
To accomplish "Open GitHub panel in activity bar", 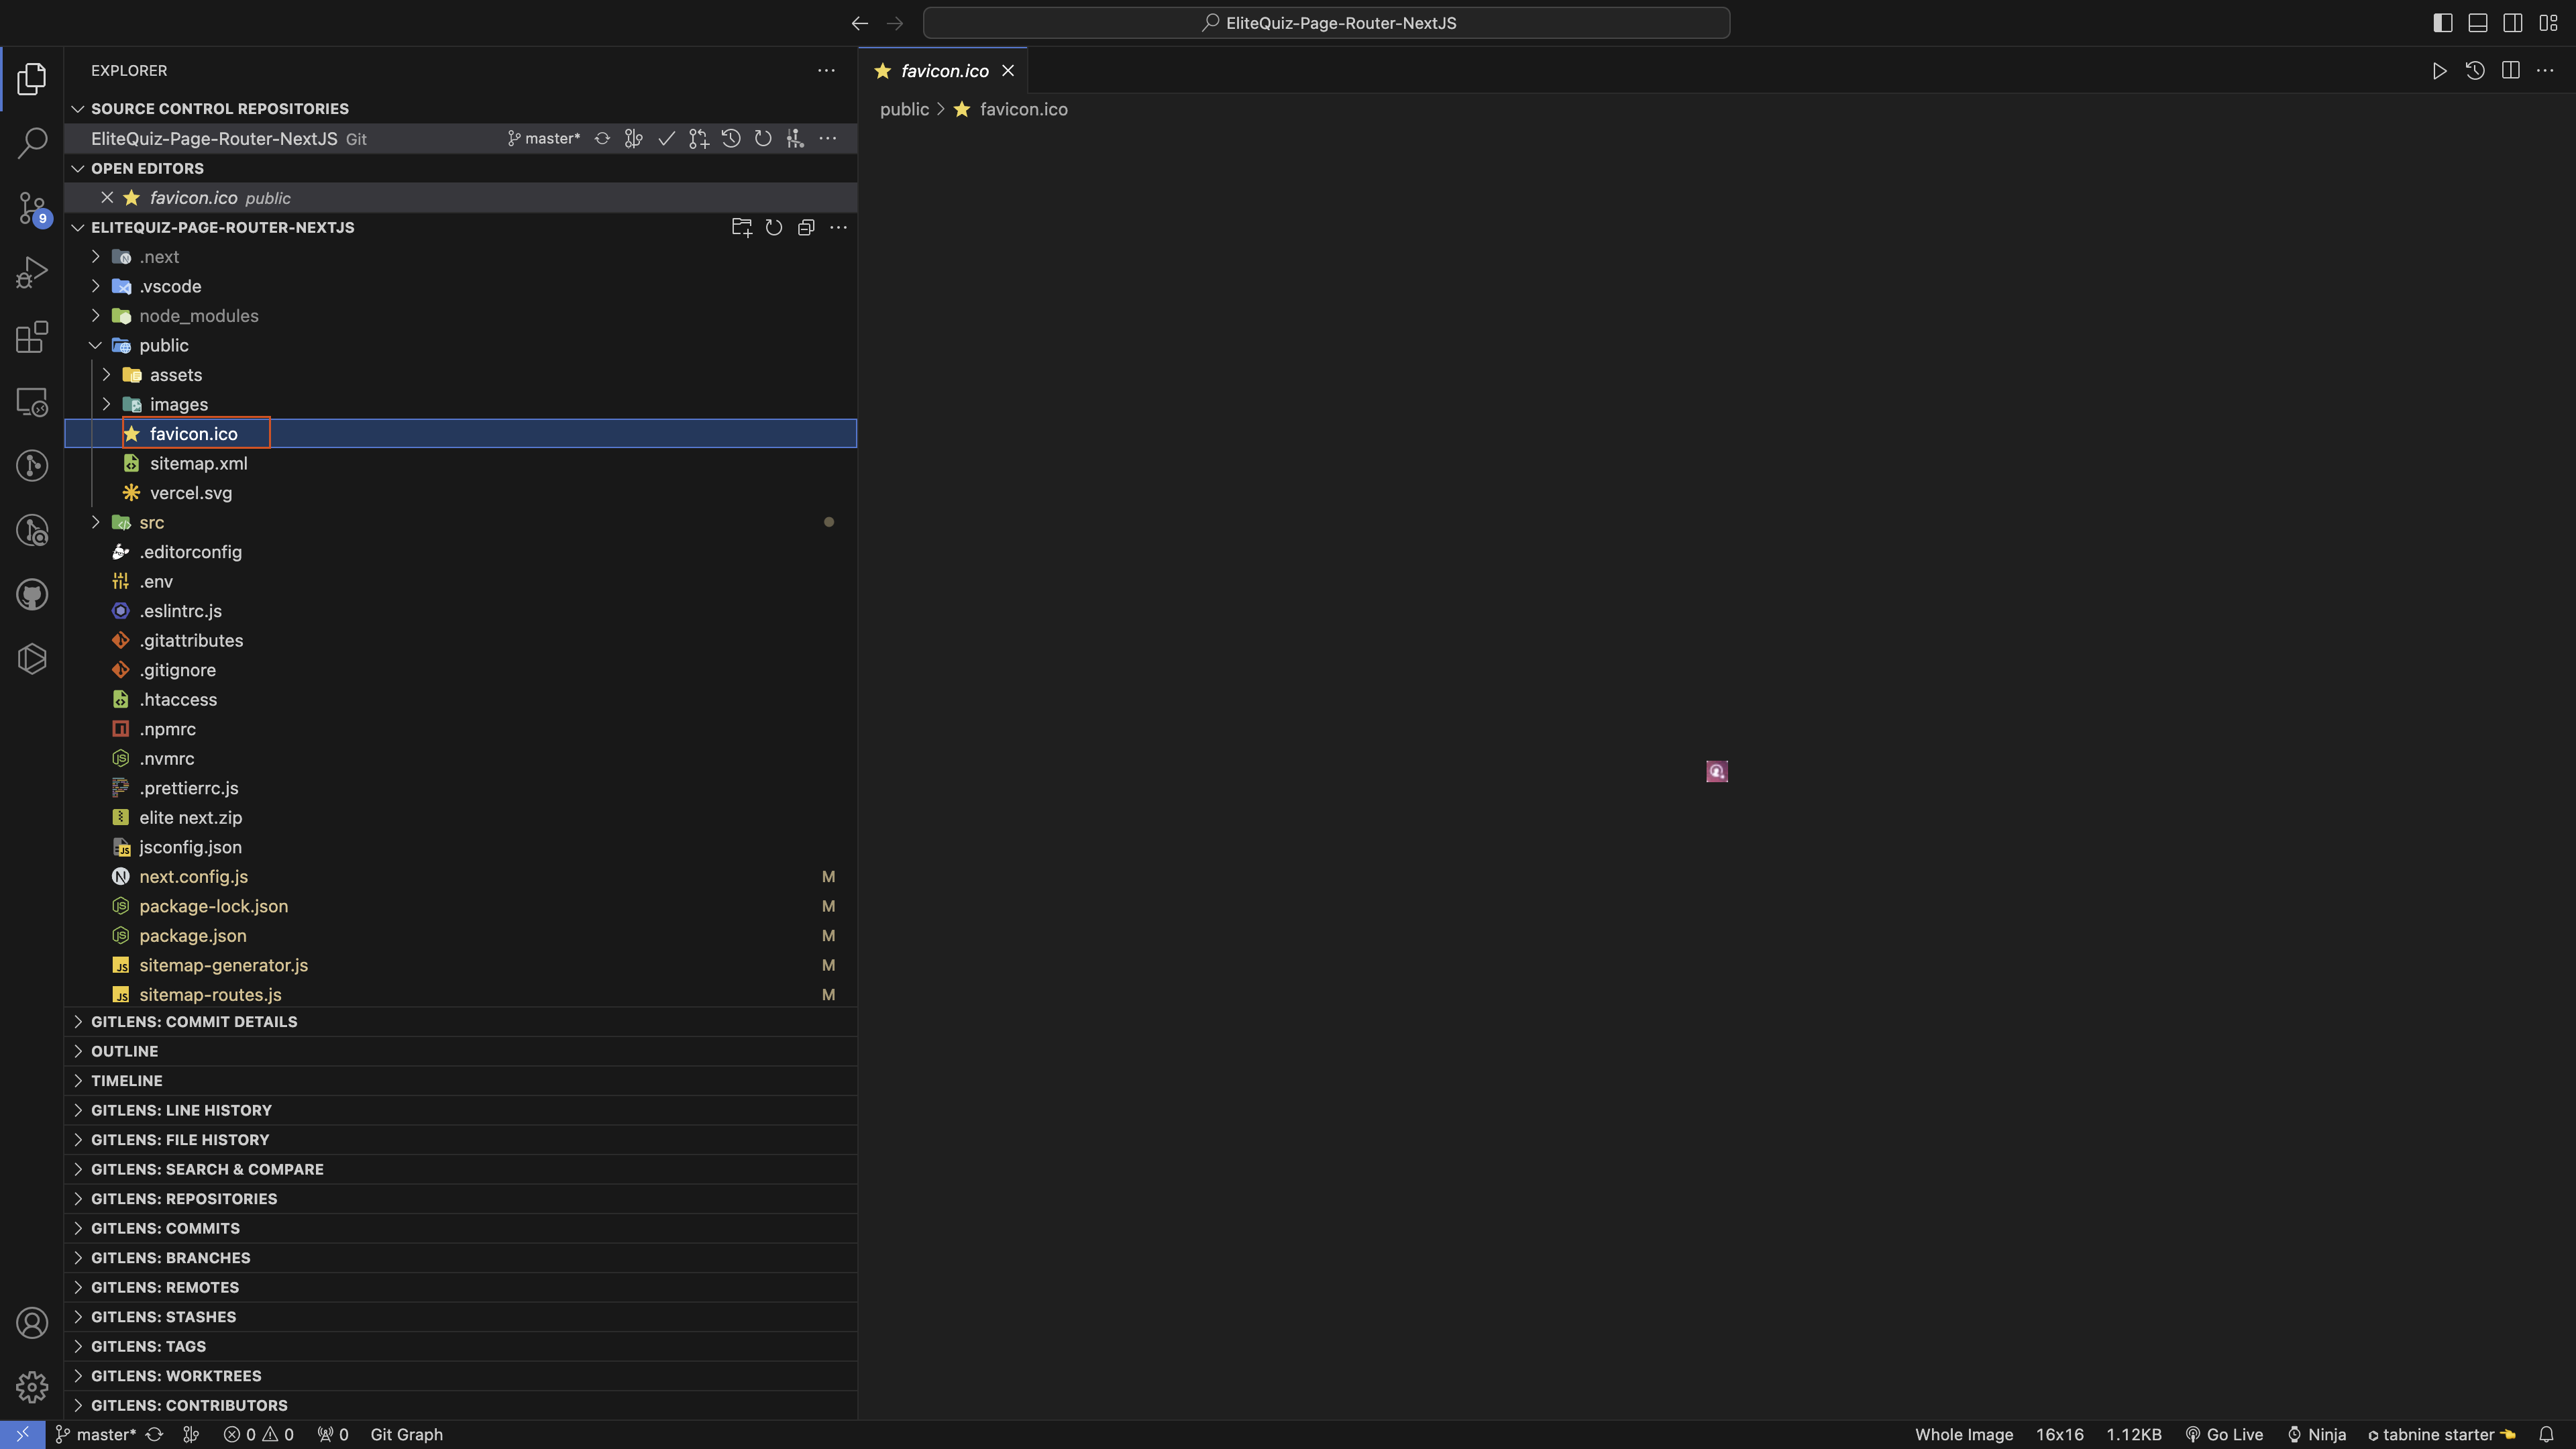I will [x=32, y=595].
